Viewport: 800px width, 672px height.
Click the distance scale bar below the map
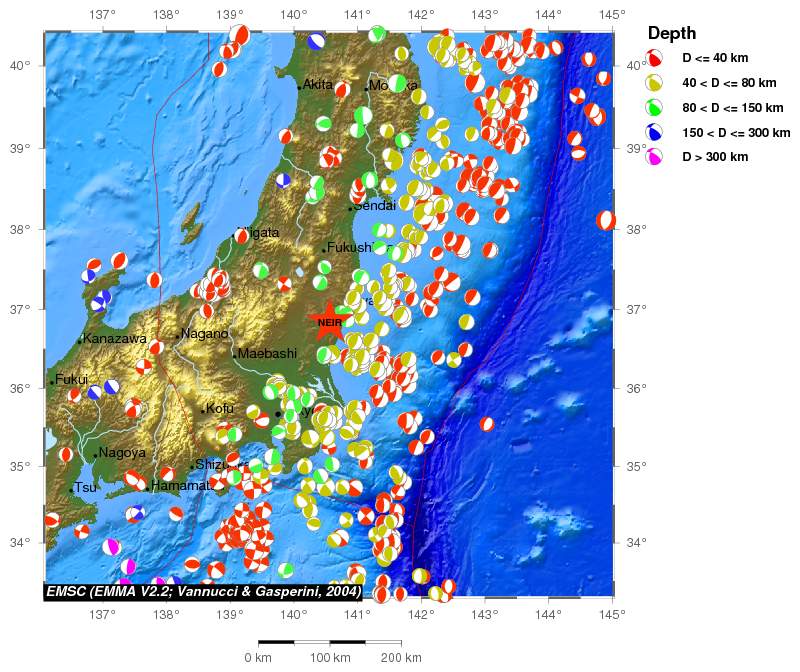pyautogui.click(x=330, y=642)
